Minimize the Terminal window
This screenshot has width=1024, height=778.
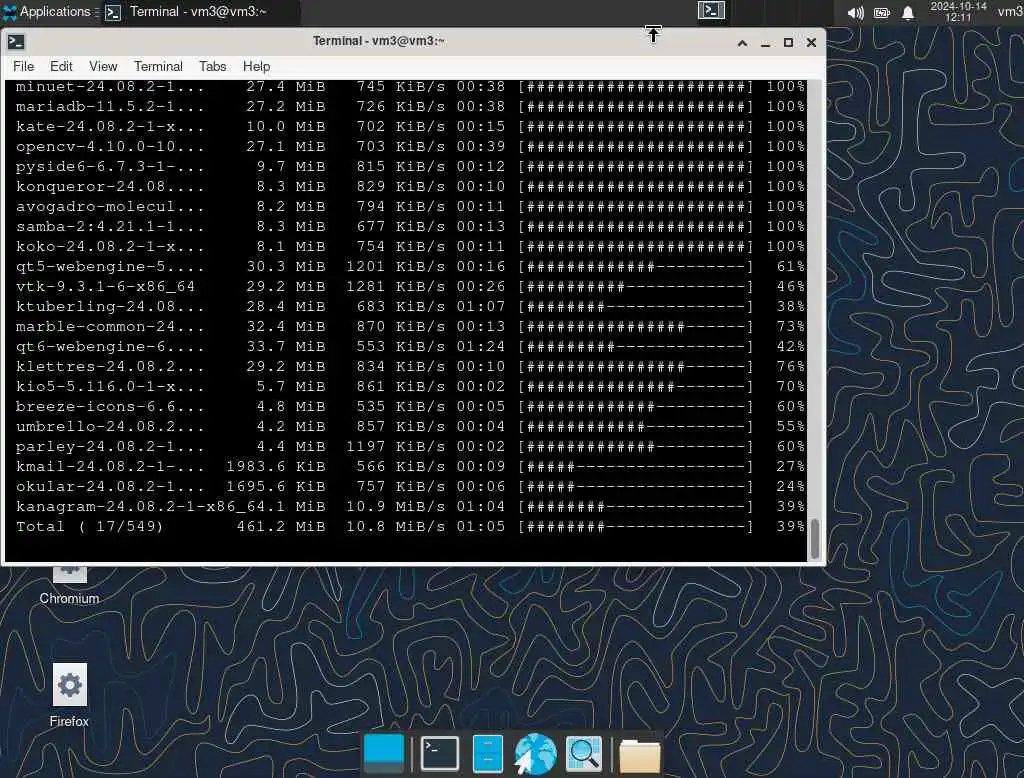click(765, 42)
